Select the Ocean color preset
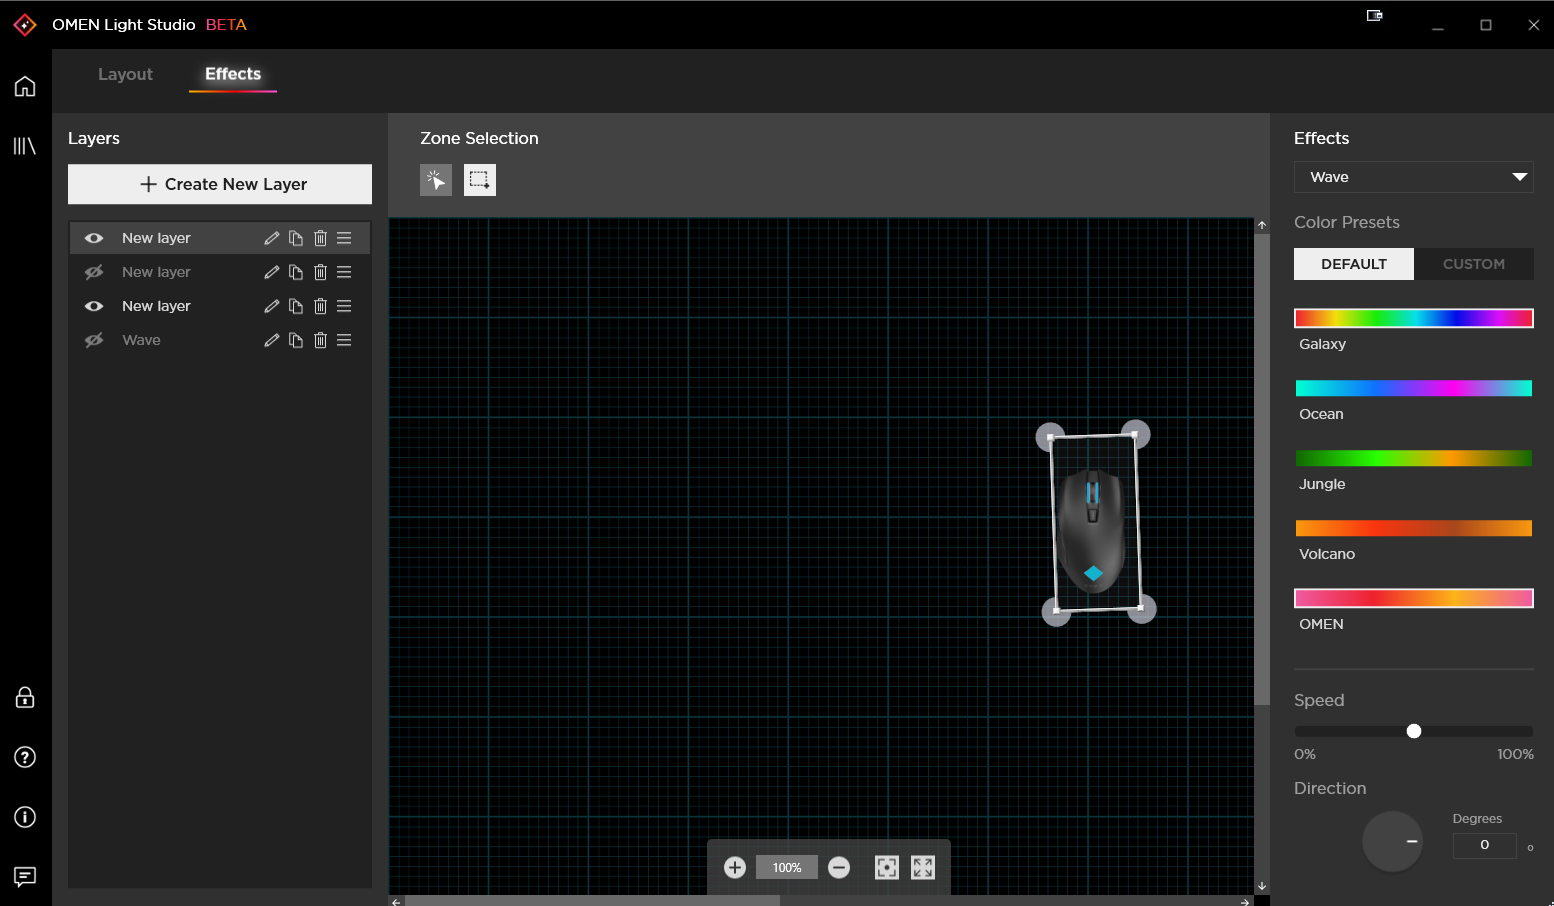Screen dimensions: 1554x906 click(x=1414, y=388)
